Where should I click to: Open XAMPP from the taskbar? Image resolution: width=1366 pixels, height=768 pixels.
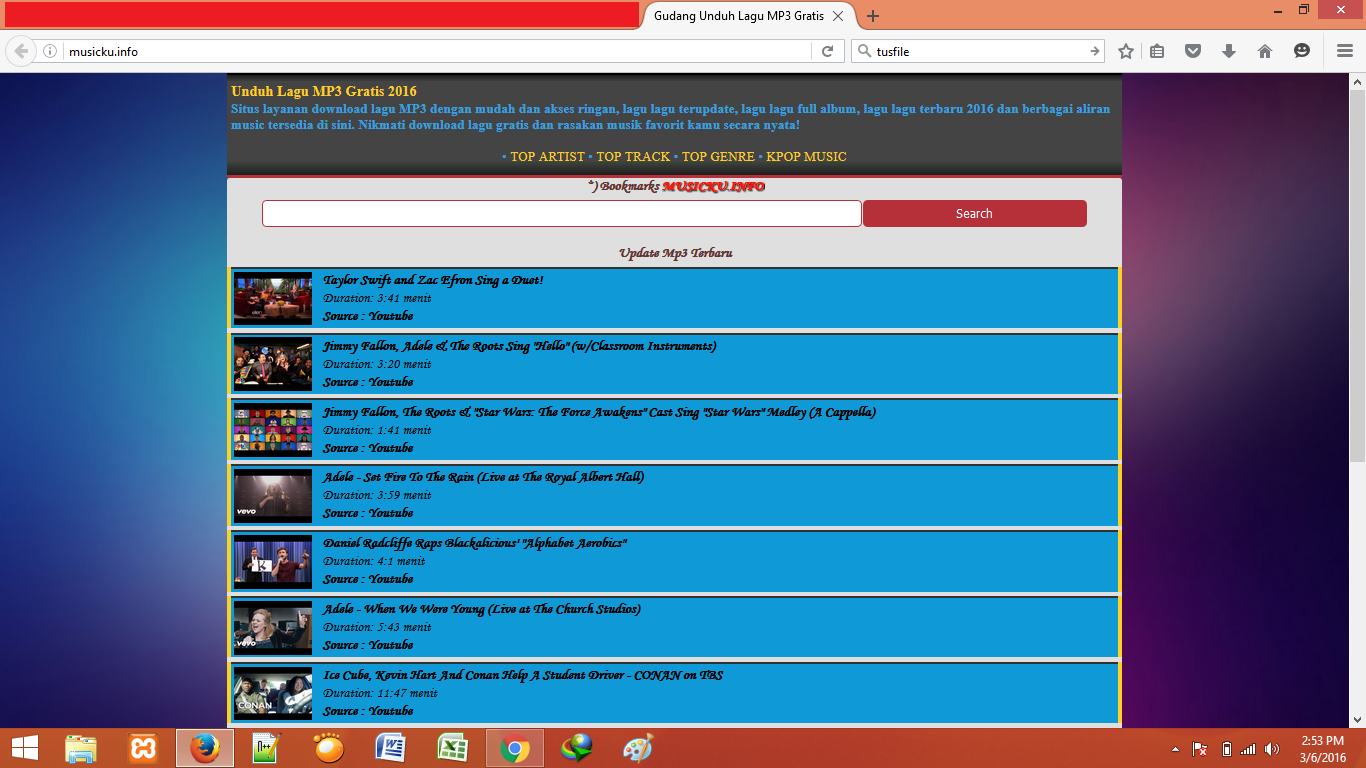(x=143, y=748)
